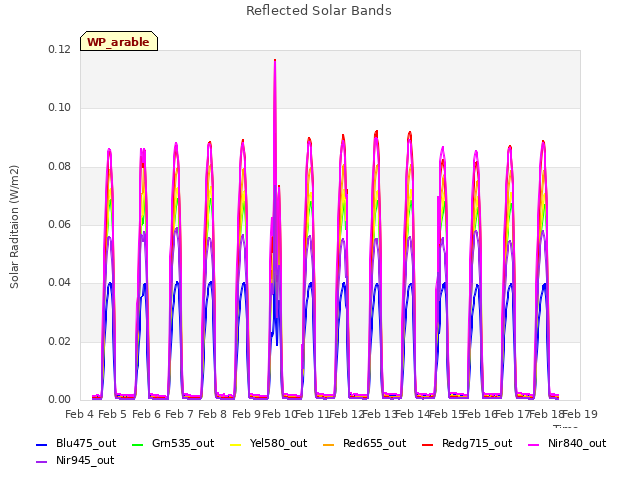This screenshot has height=480, width=640.
Task: Toggle the Nir840_out legend entry
Action: click(x=567, y=443)
